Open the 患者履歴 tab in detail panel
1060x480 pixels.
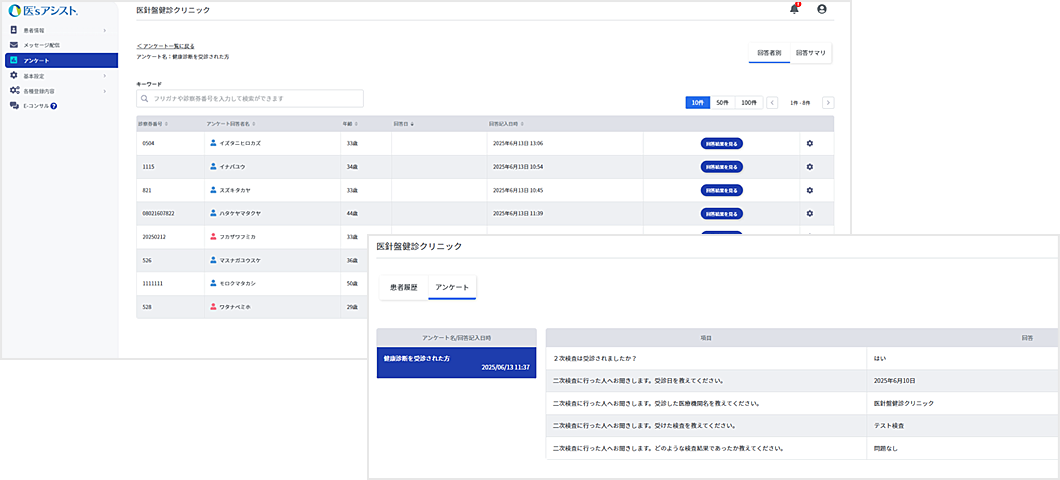pyautogui.click(x=403, y=287)
